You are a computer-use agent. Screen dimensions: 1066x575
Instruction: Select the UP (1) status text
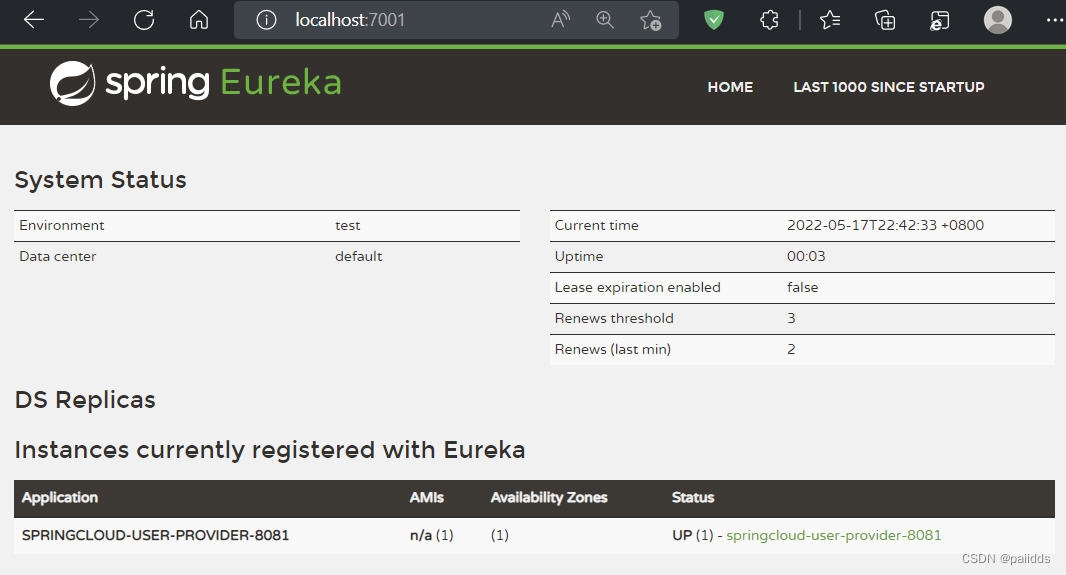(693, 535)
